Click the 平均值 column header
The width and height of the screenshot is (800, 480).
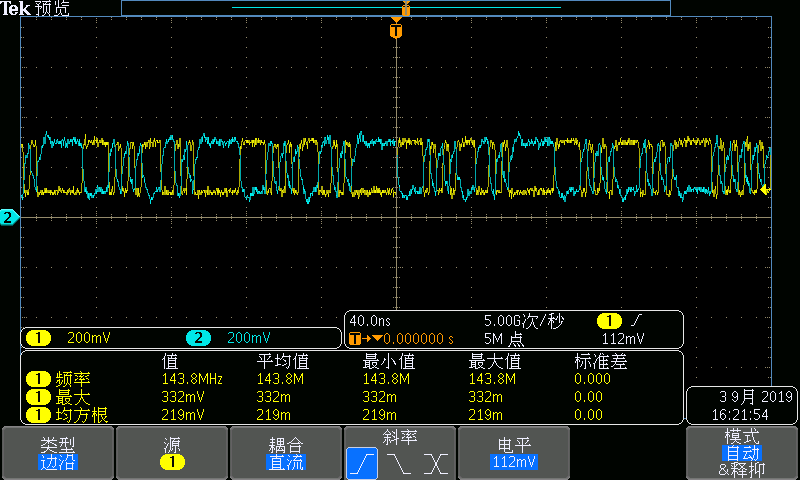tap(283, 361)
